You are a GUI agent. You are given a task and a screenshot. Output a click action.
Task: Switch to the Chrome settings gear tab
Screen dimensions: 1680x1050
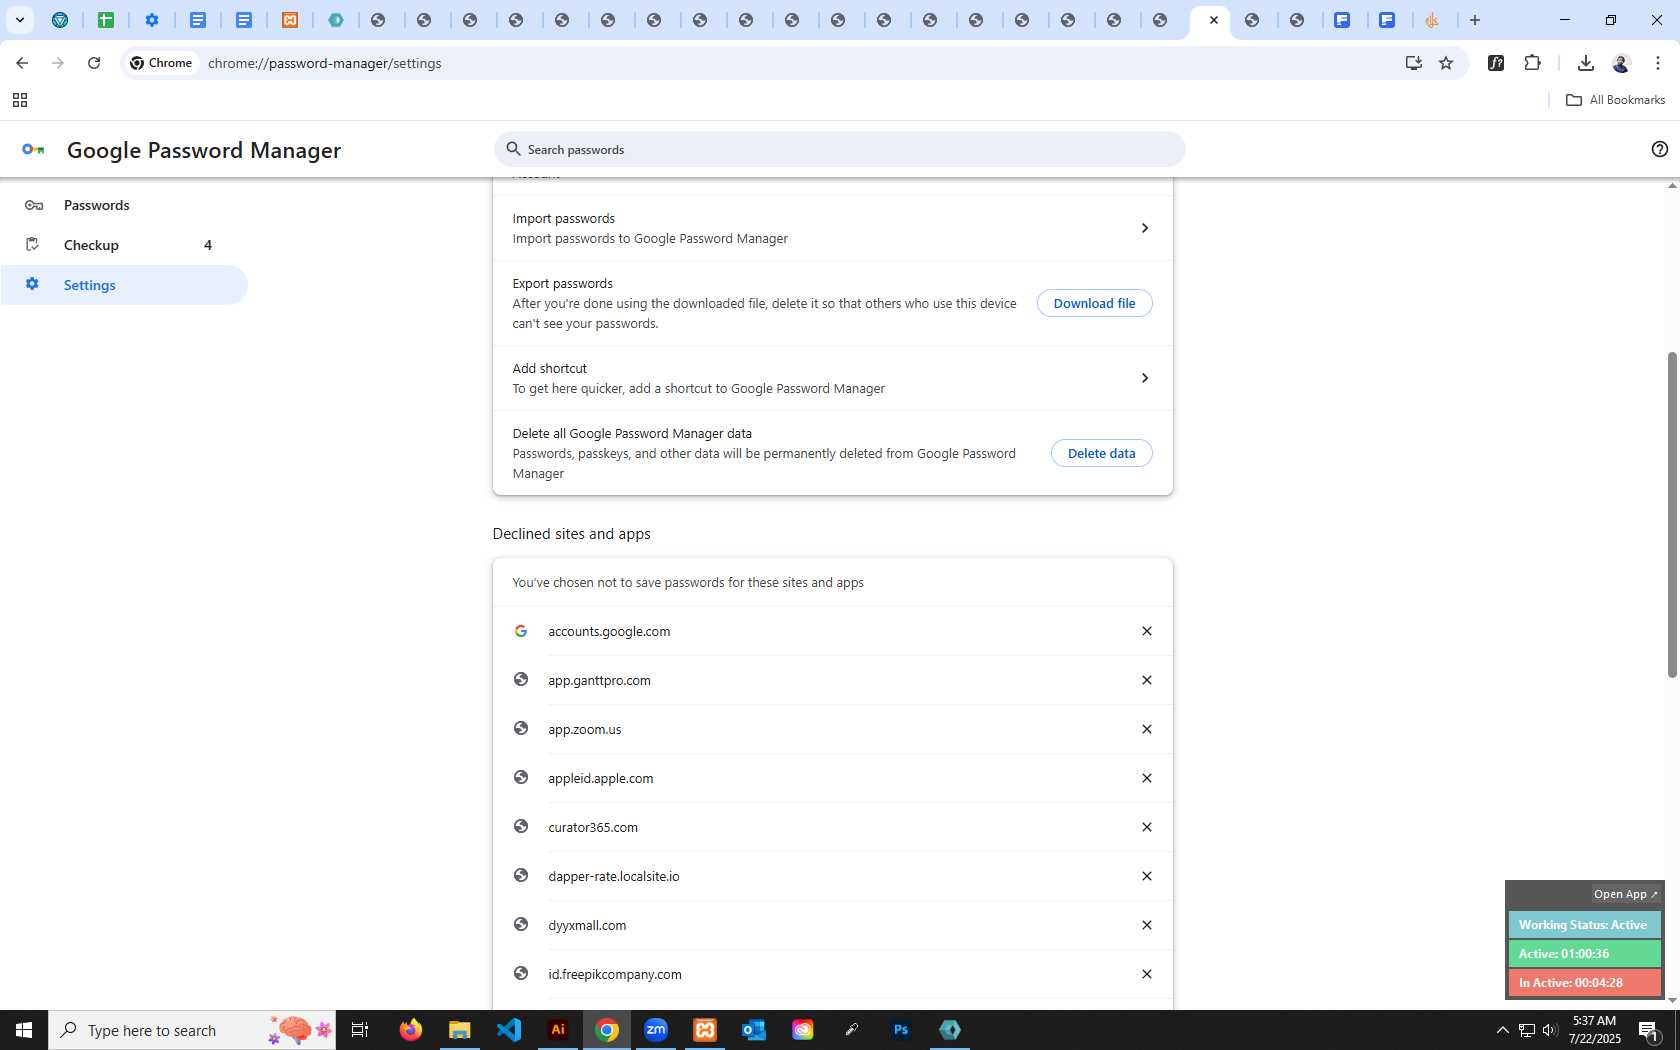click(x=152, y=20)
